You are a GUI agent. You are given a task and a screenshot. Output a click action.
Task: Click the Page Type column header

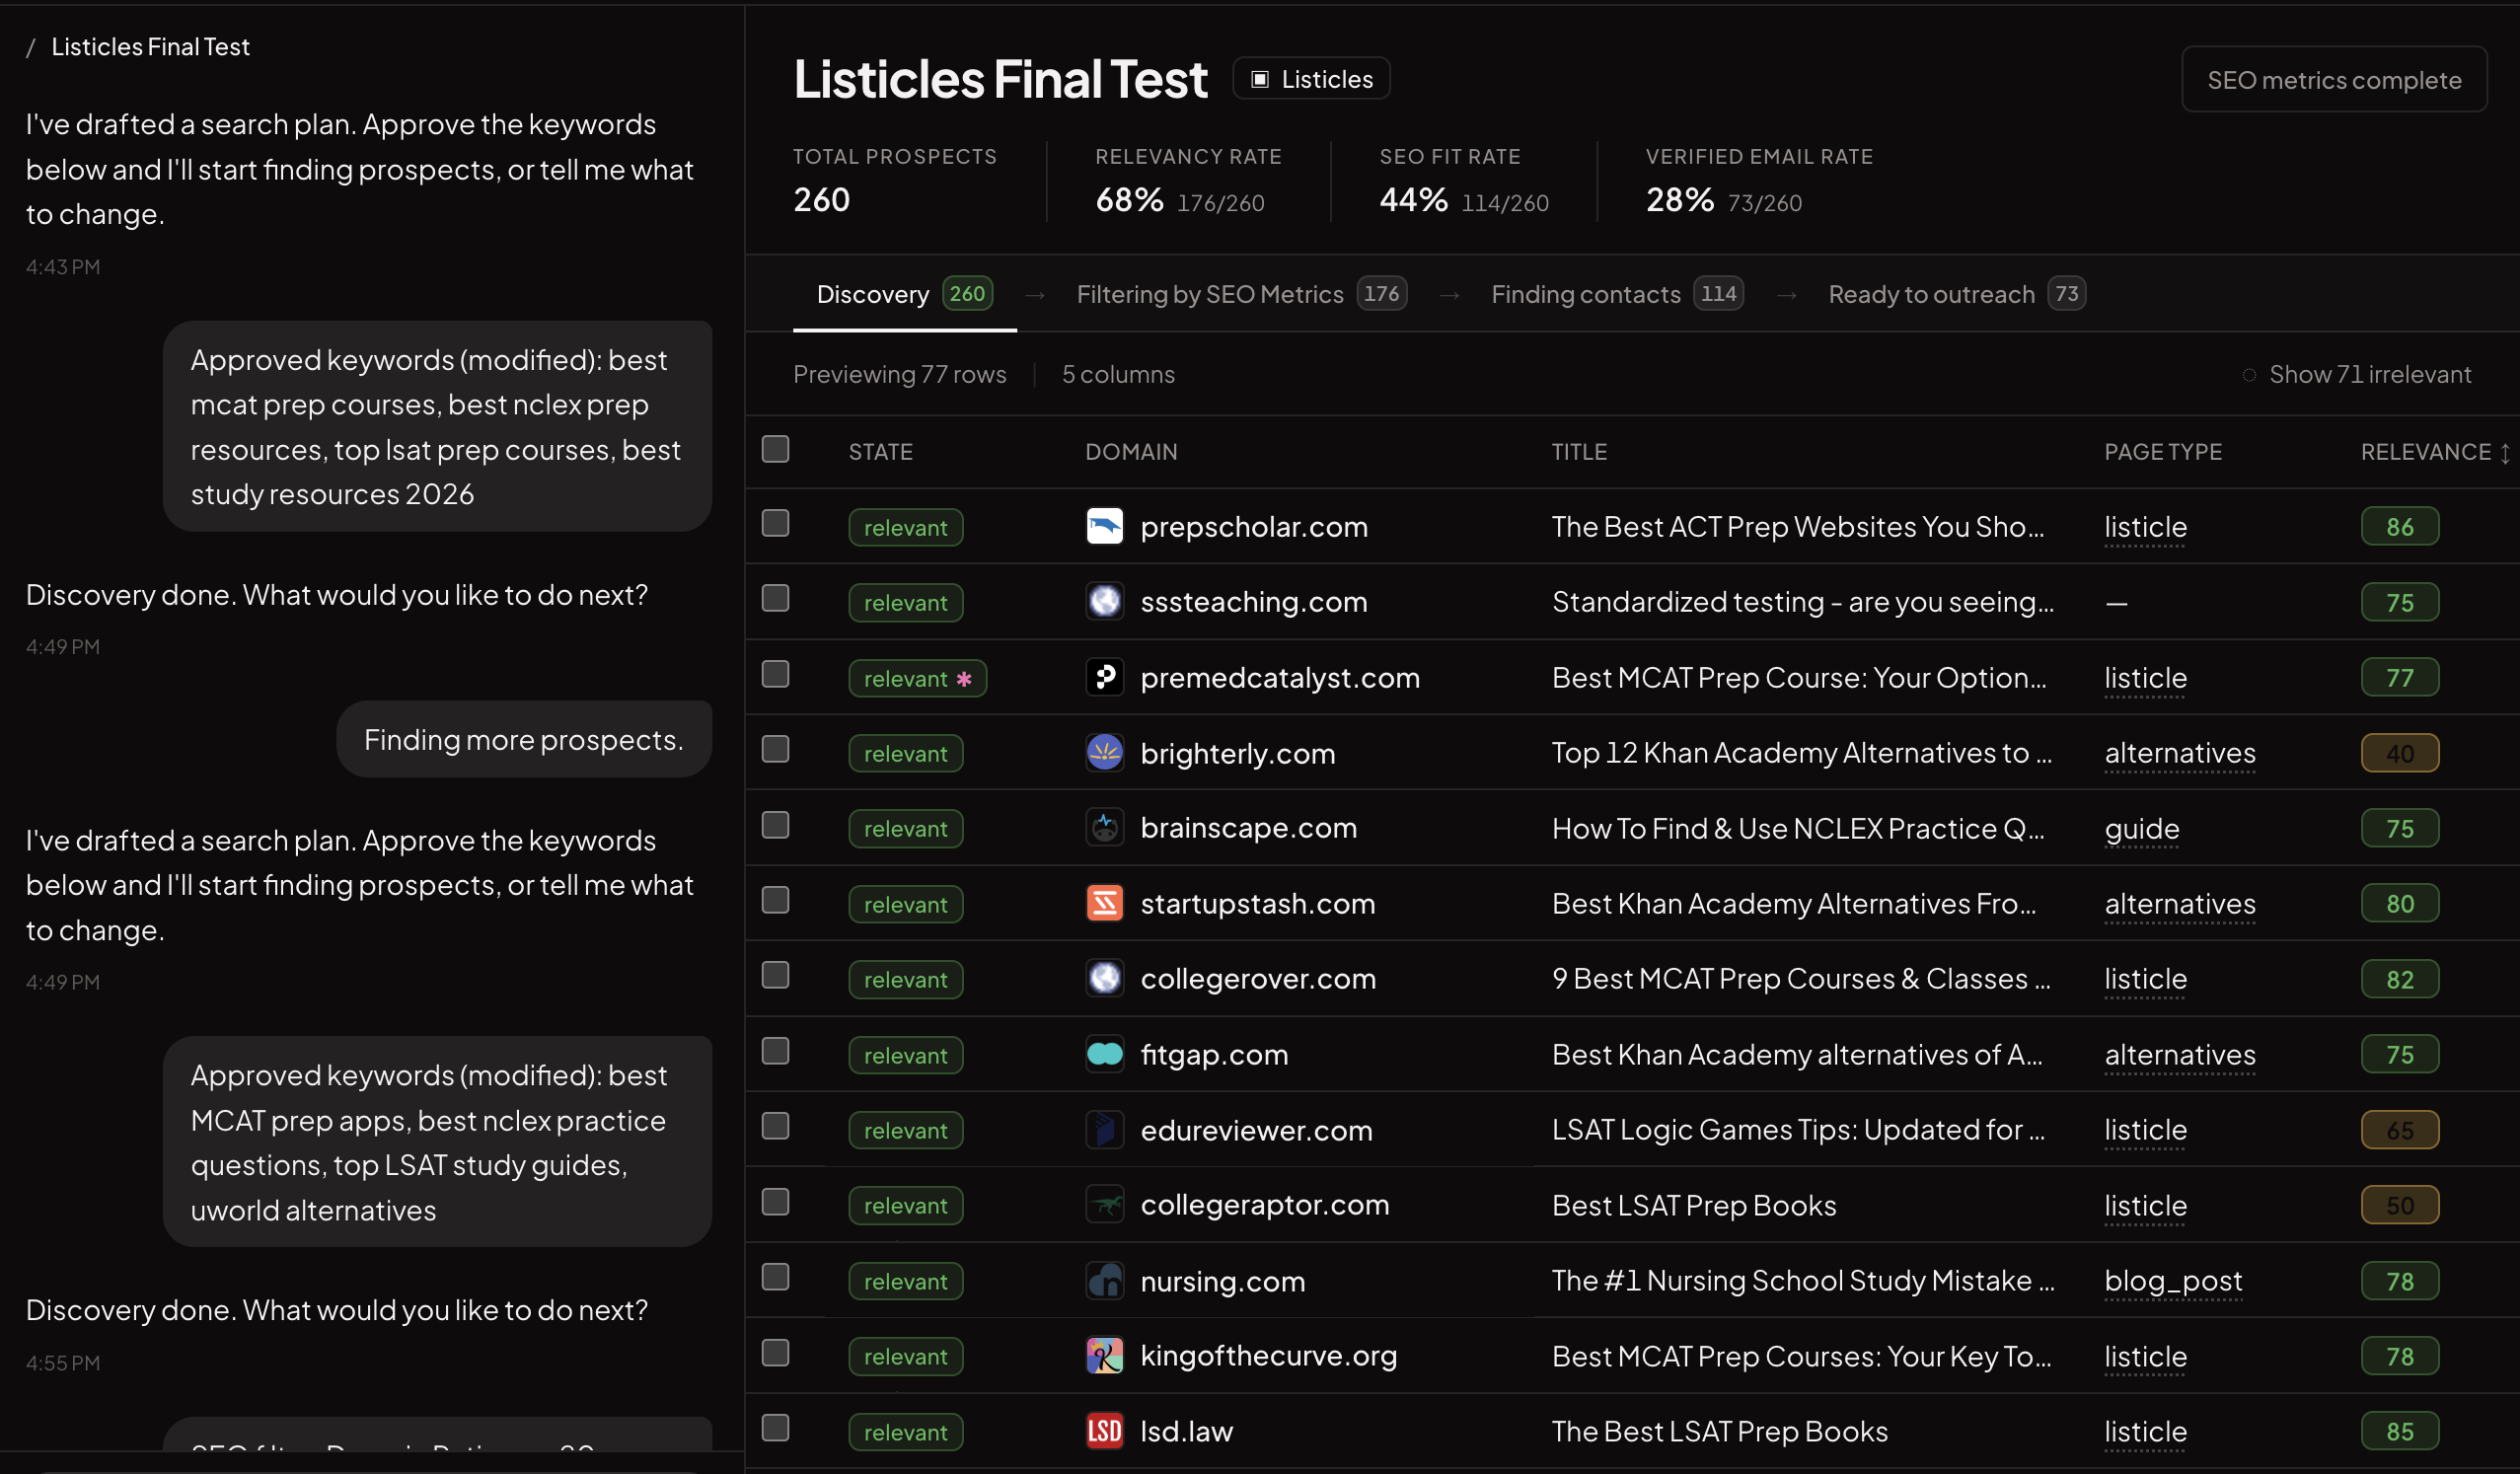2163,452
